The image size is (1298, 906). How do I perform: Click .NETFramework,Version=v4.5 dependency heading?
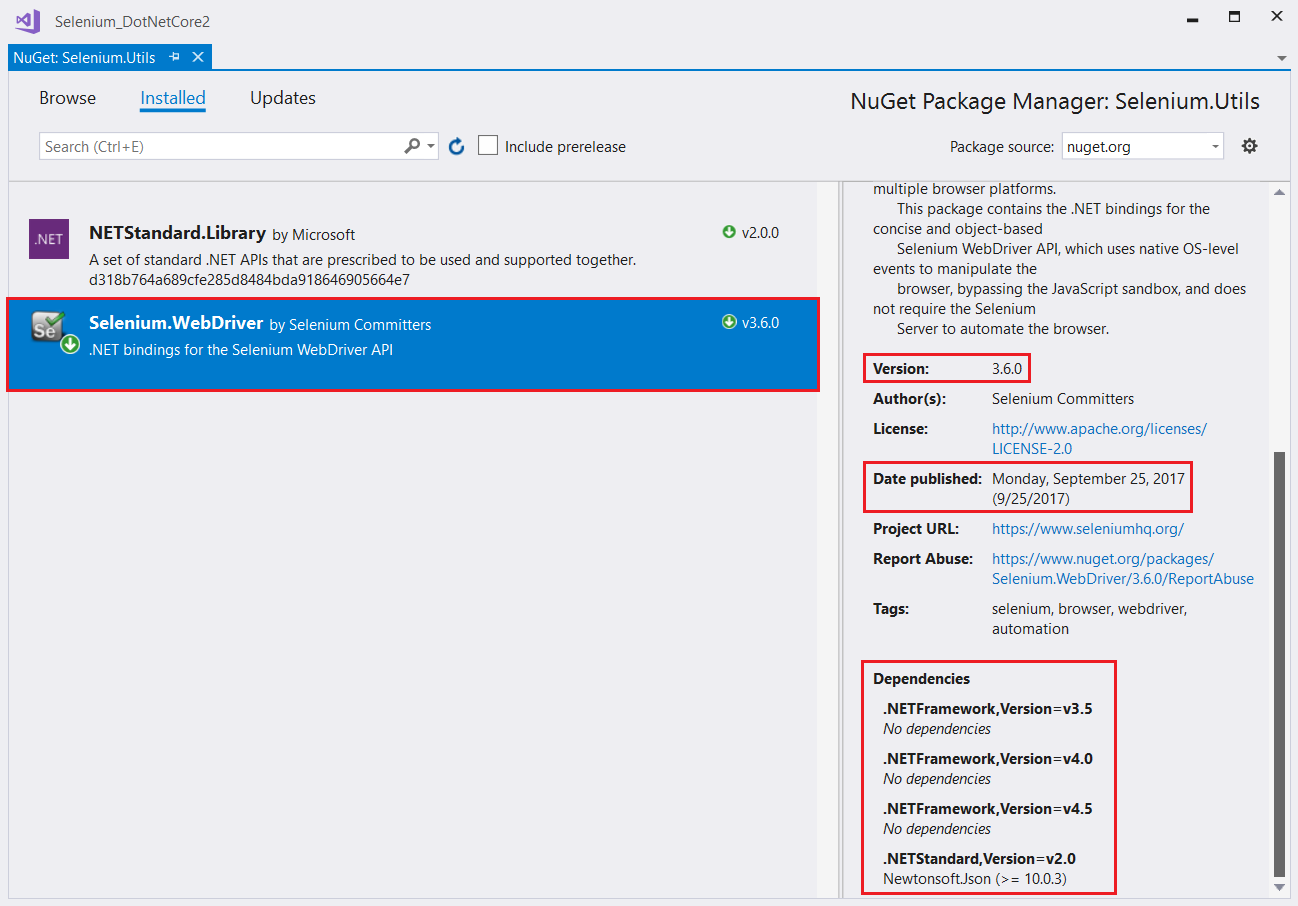[987, 808]
